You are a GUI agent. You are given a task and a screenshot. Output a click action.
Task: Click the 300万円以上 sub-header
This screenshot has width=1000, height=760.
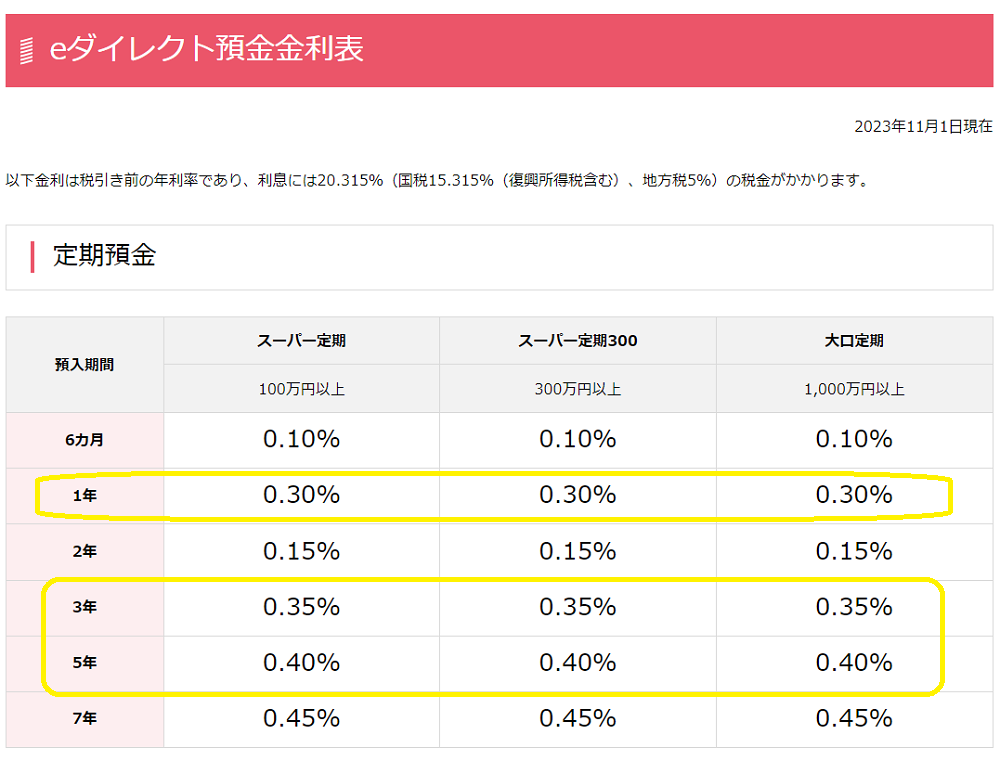click(577, 389)
